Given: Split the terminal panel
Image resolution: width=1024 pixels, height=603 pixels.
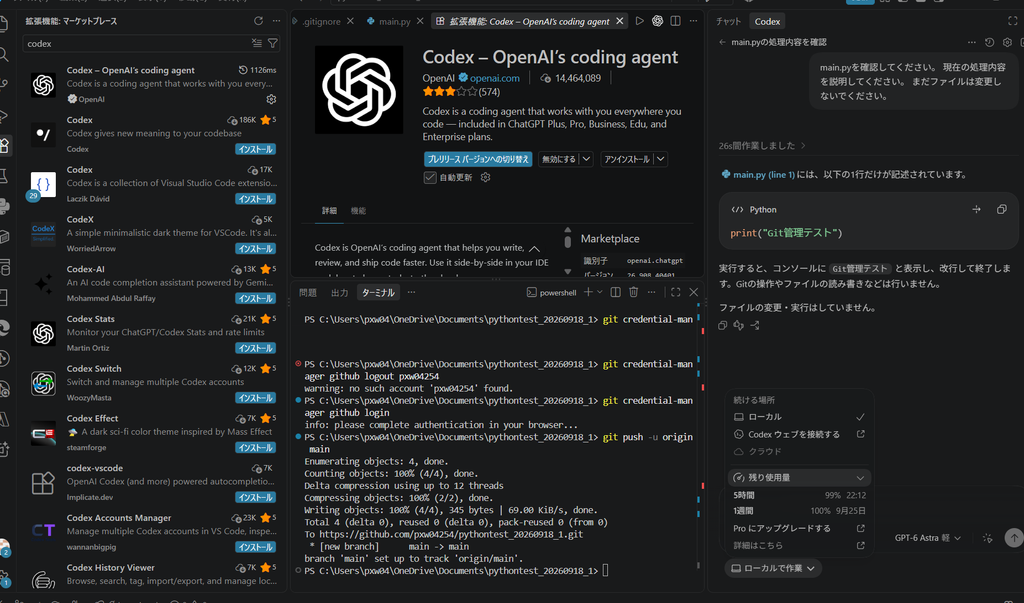Looking at the screenshot, I should click(615, 292).
